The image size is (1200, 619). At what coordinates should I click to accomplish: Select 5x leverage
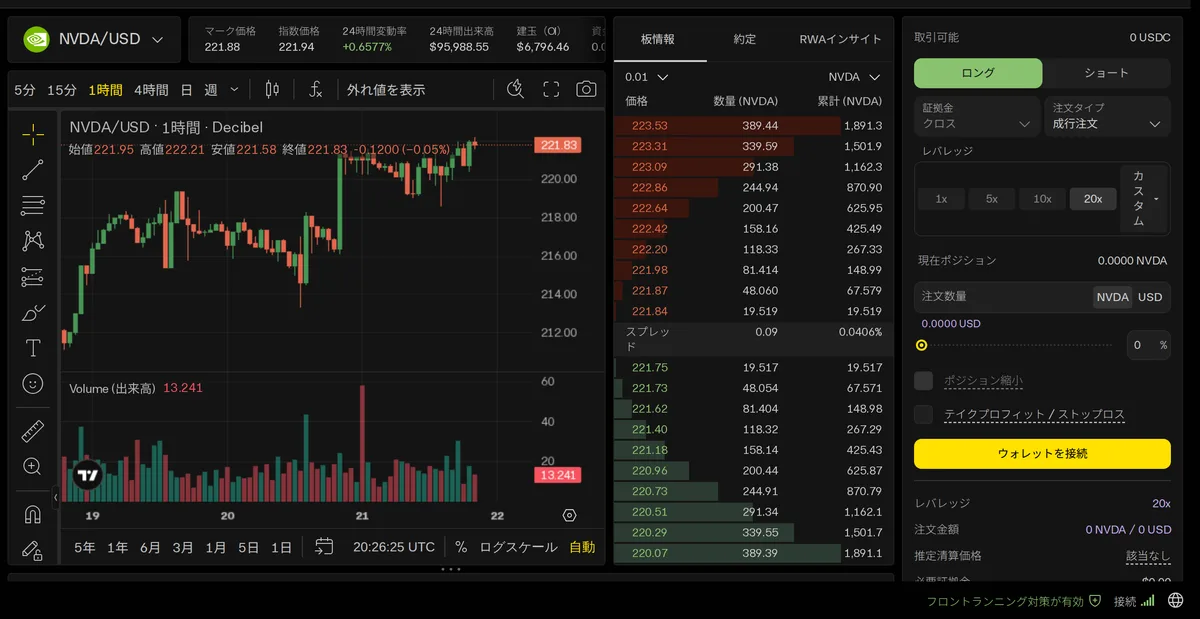[x=992, y=199]
